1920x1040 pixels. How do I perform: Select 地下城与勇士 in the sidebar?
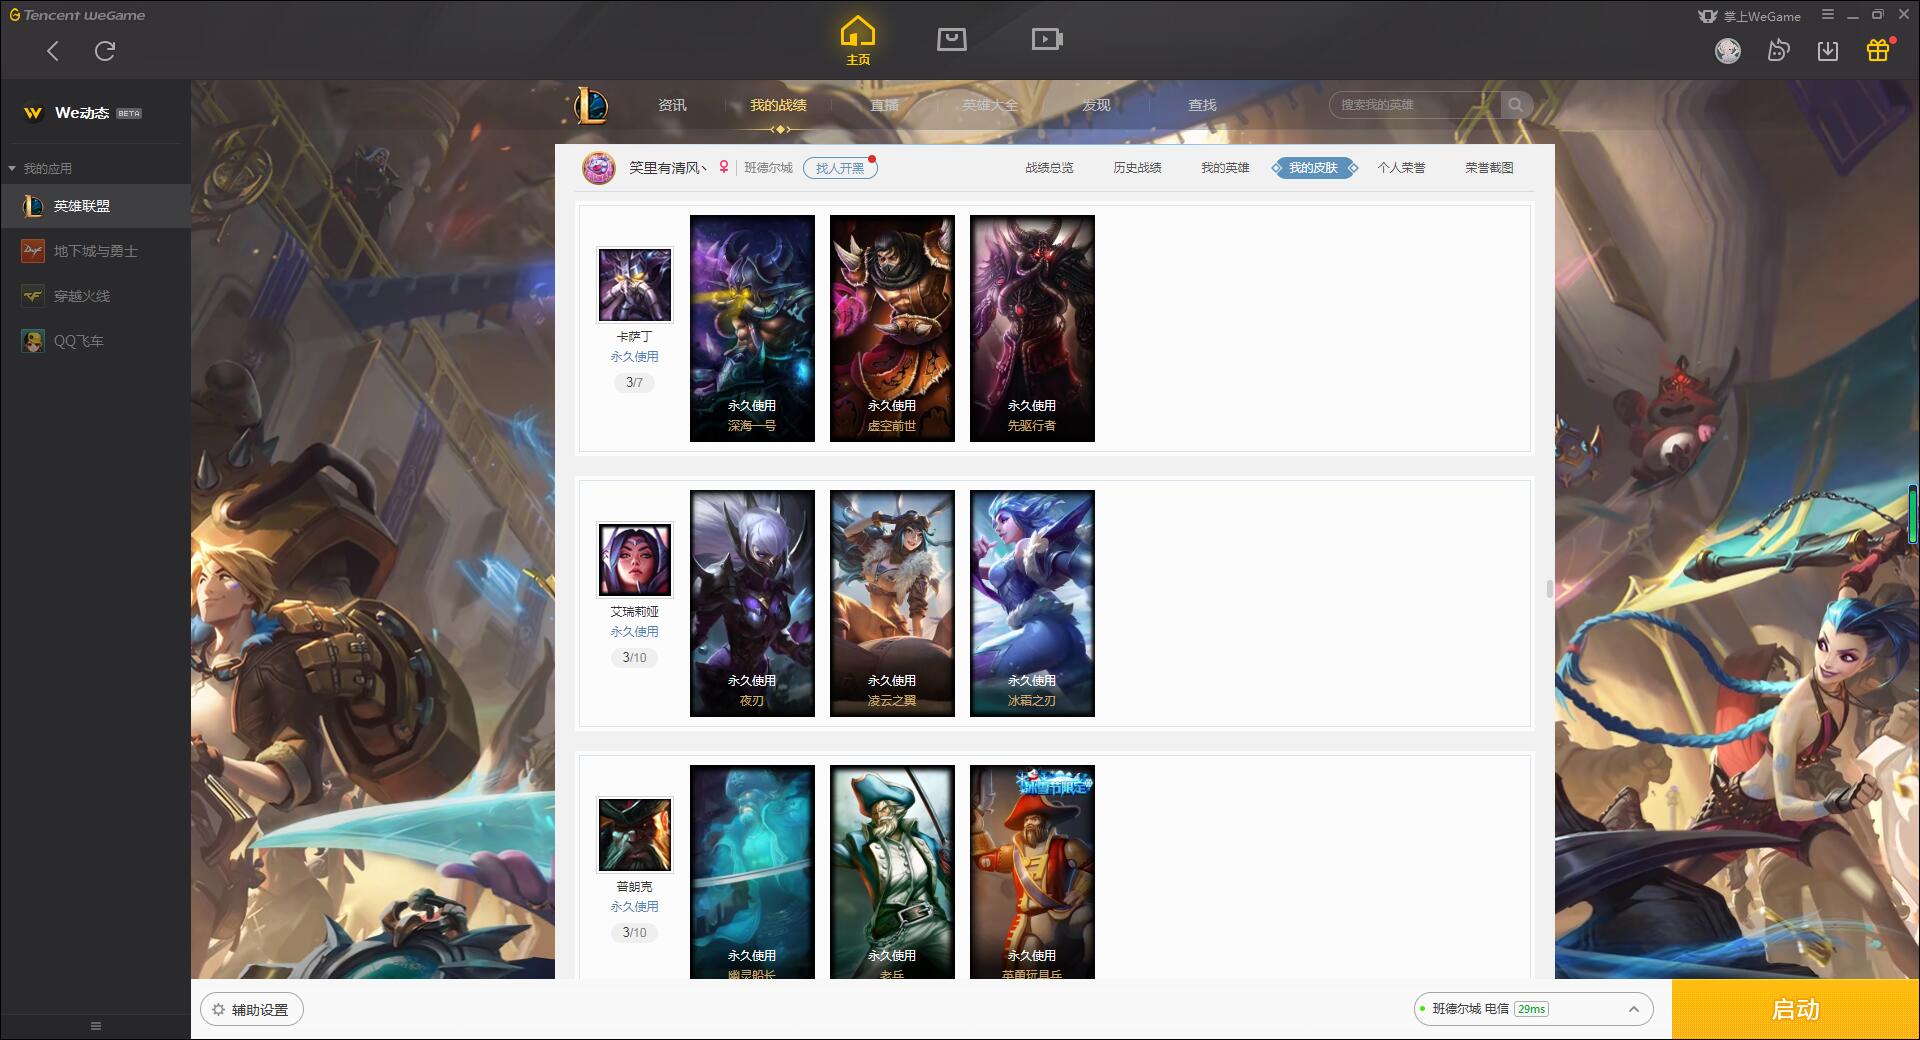pos(95,251)
